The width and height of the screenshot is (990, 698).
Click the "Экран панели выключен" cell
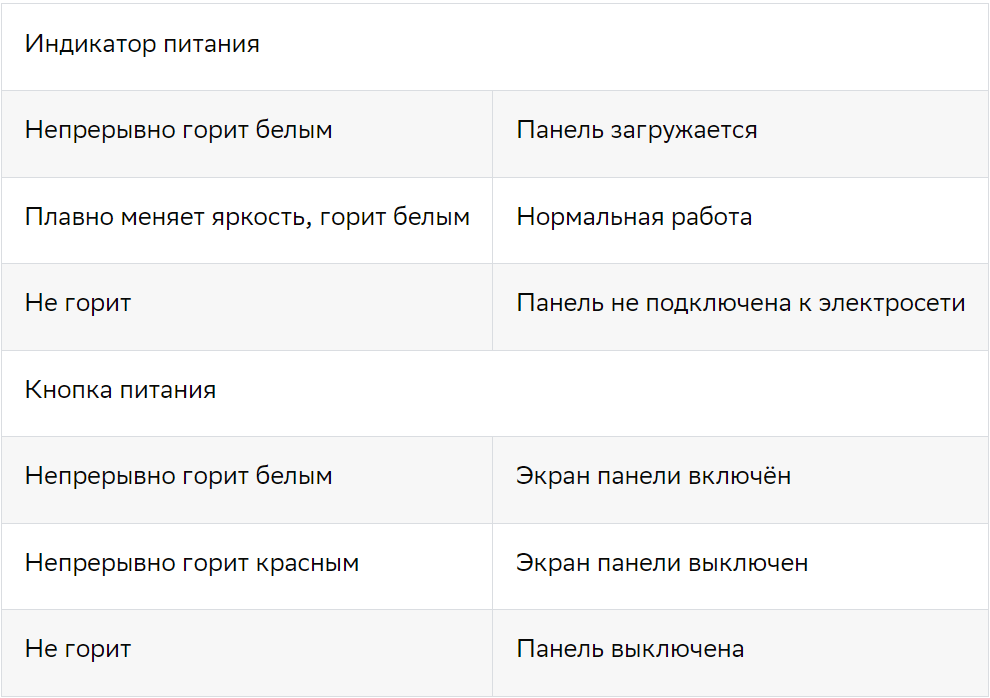point(662,564)
